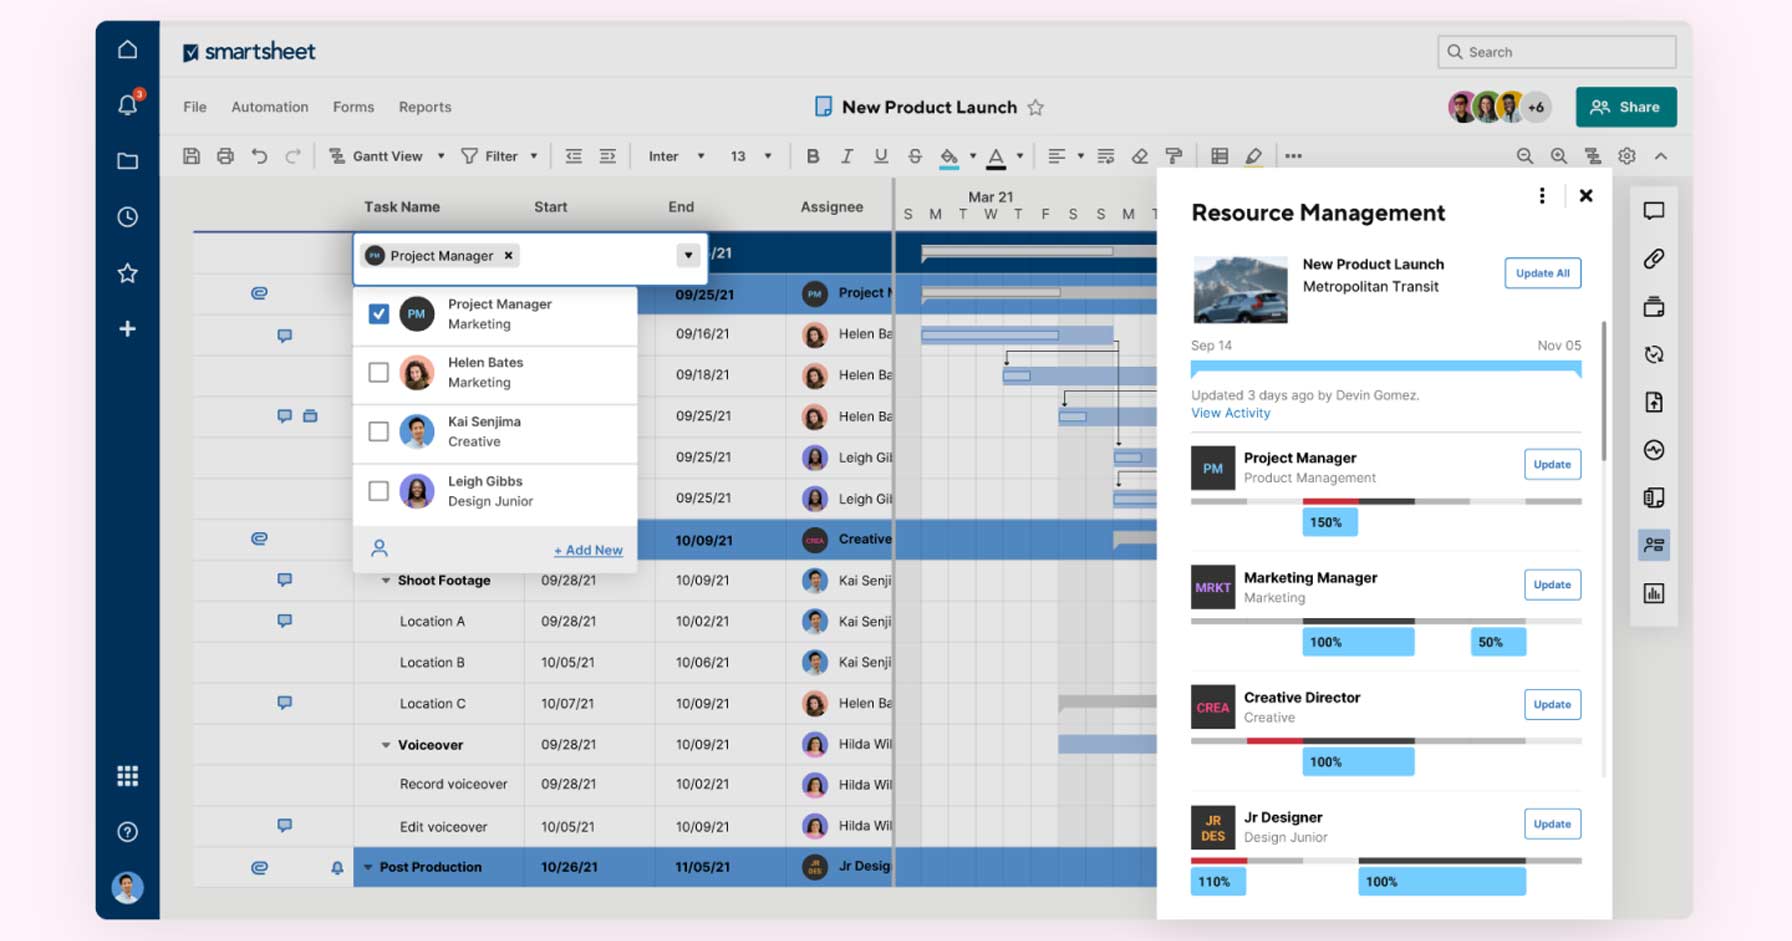Image resolution: width=1792 pixels, height=941 pixels.
Task: Open the fill color bucket swatch
Action: 949,157
